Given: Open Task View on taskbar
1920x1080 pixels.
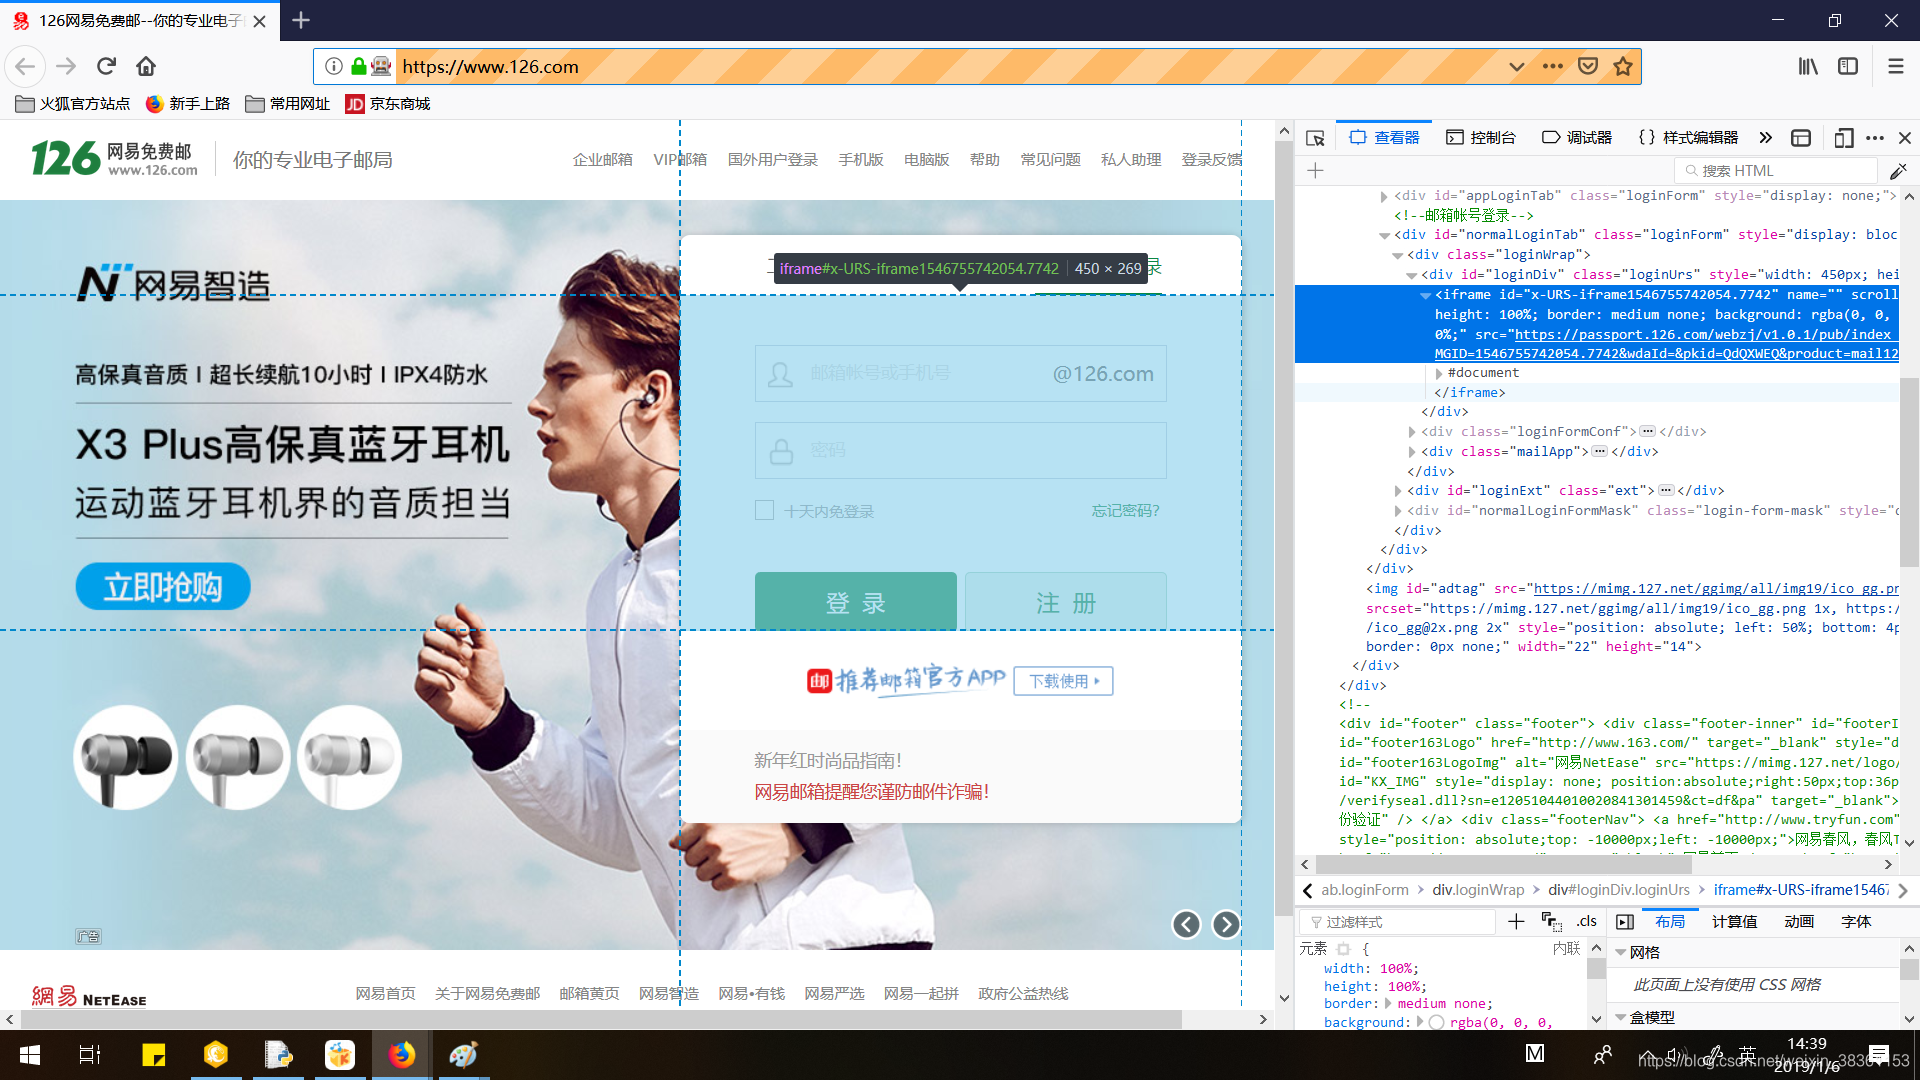Looking at the screenshot, I should (90, 1054).
